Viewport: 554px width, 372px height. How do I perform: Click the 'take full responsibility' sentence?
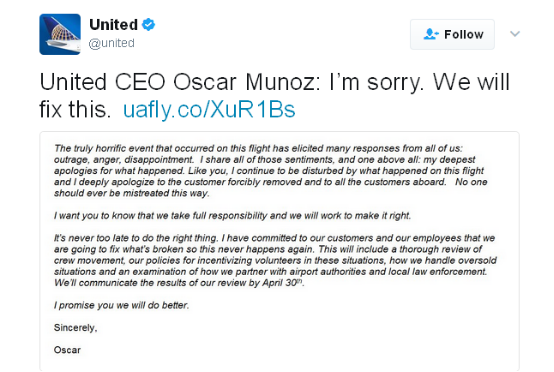pos(232,216)
